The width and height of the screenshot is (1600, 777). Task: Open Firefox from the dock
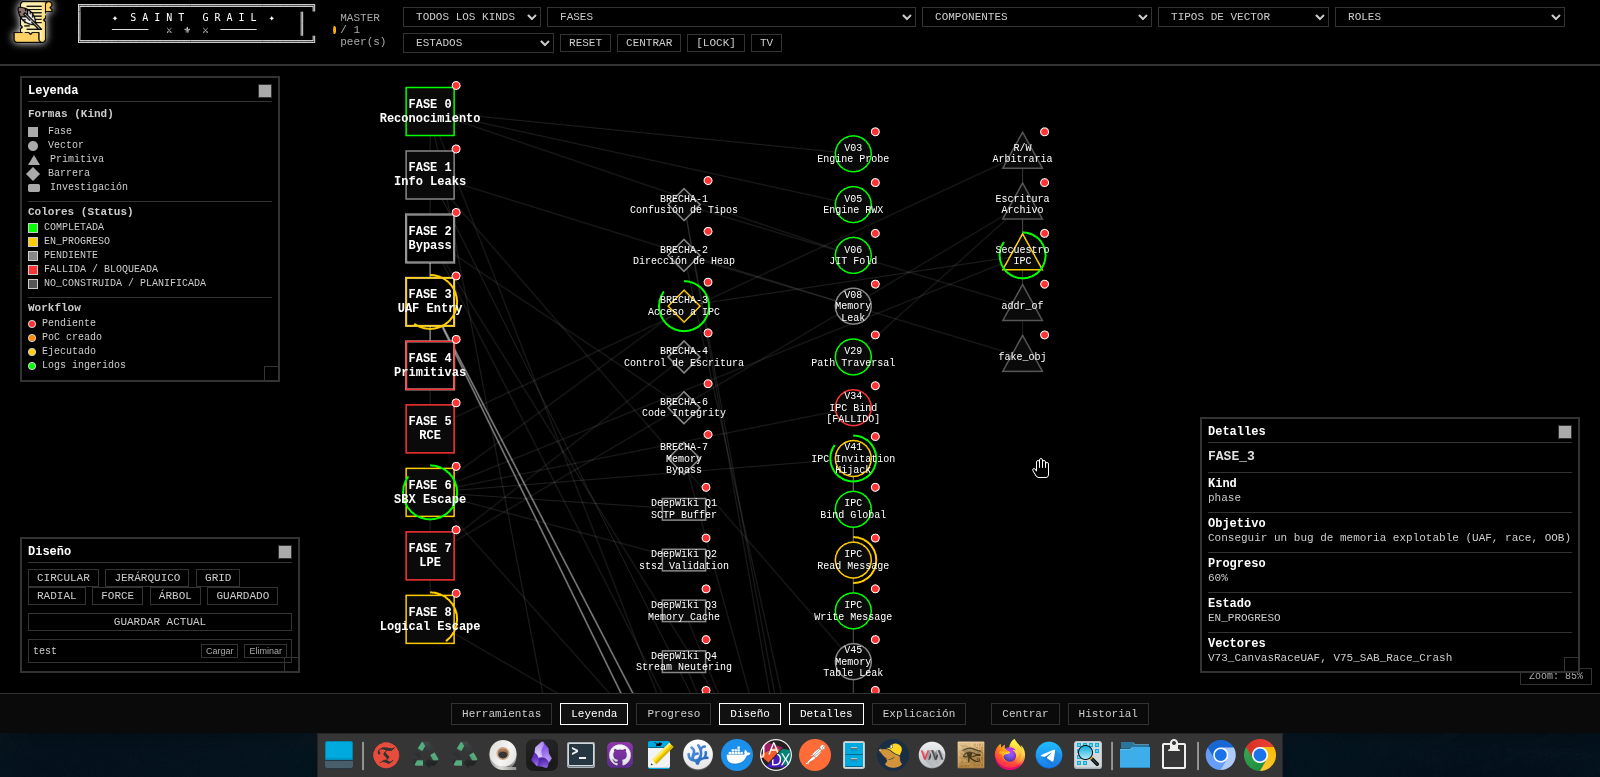[x=1010, y=754]
